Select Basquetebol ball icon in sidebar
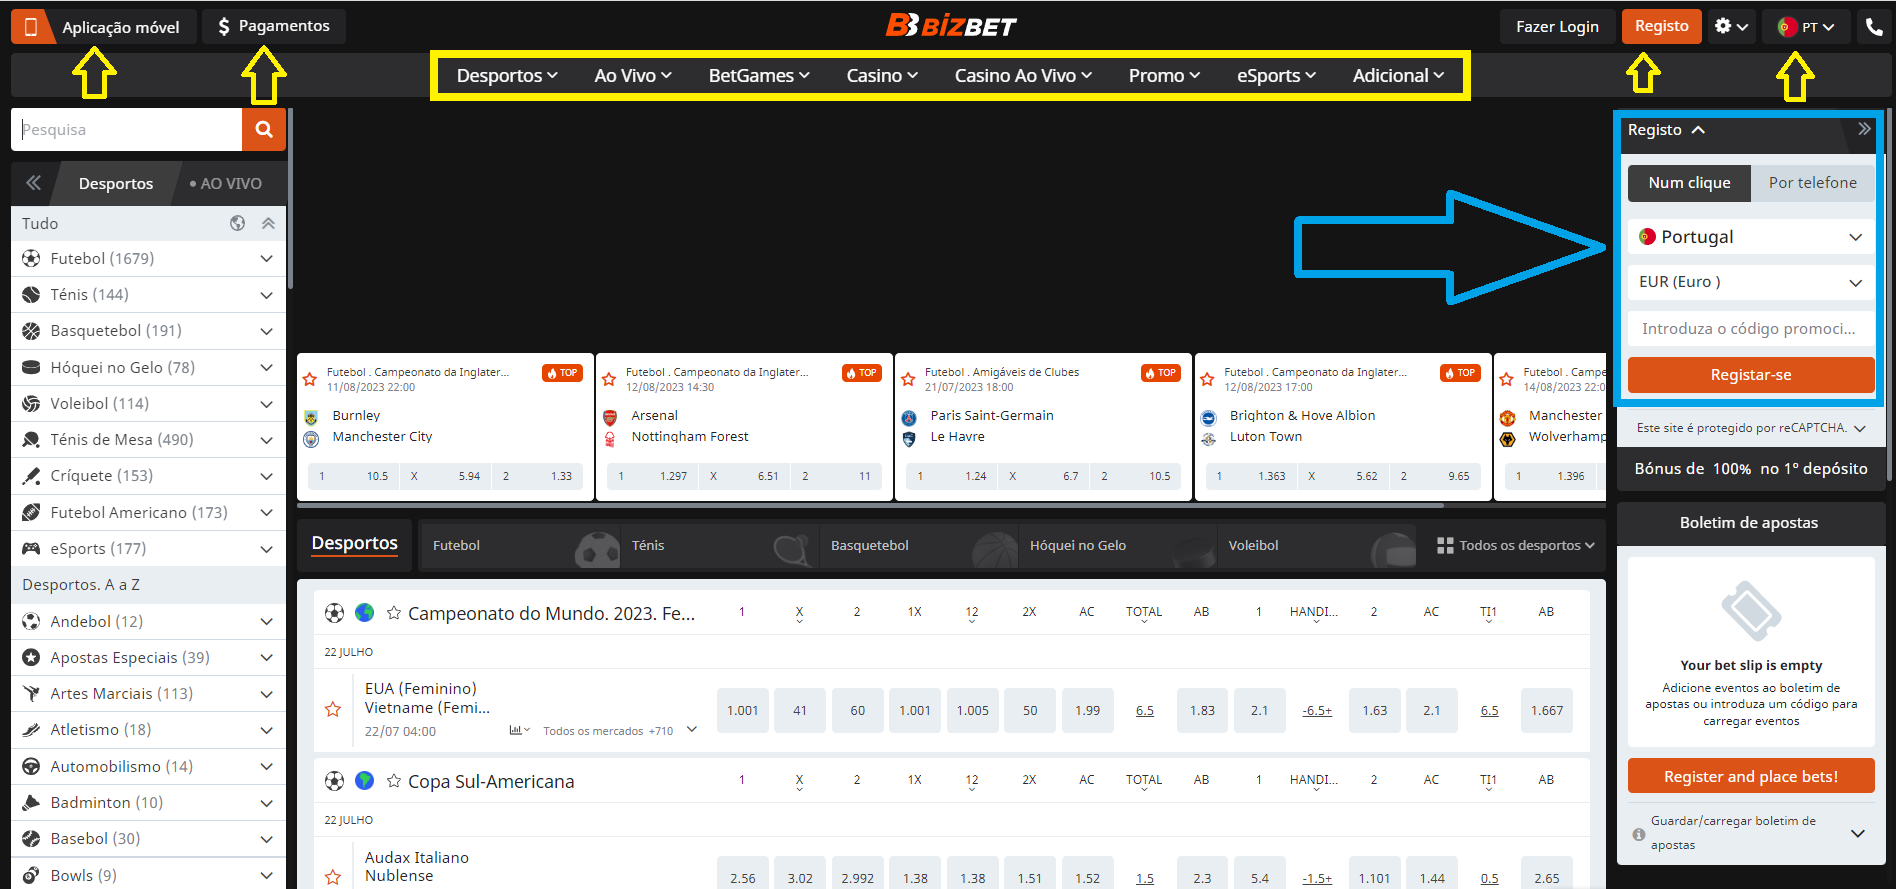 pos(31,331)
